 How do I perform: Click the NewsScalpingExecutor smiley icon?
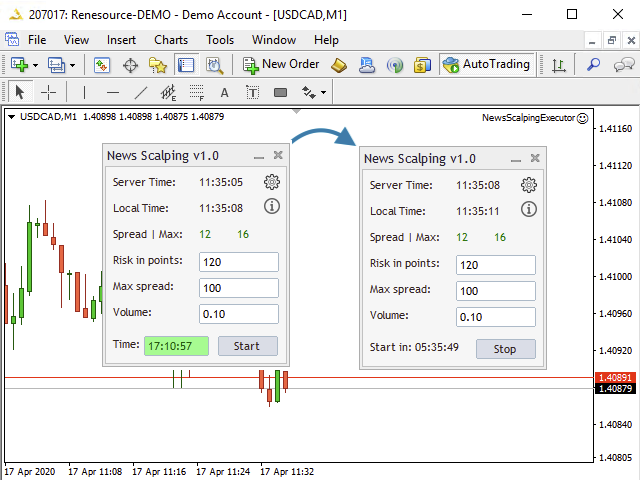(583, 118)
